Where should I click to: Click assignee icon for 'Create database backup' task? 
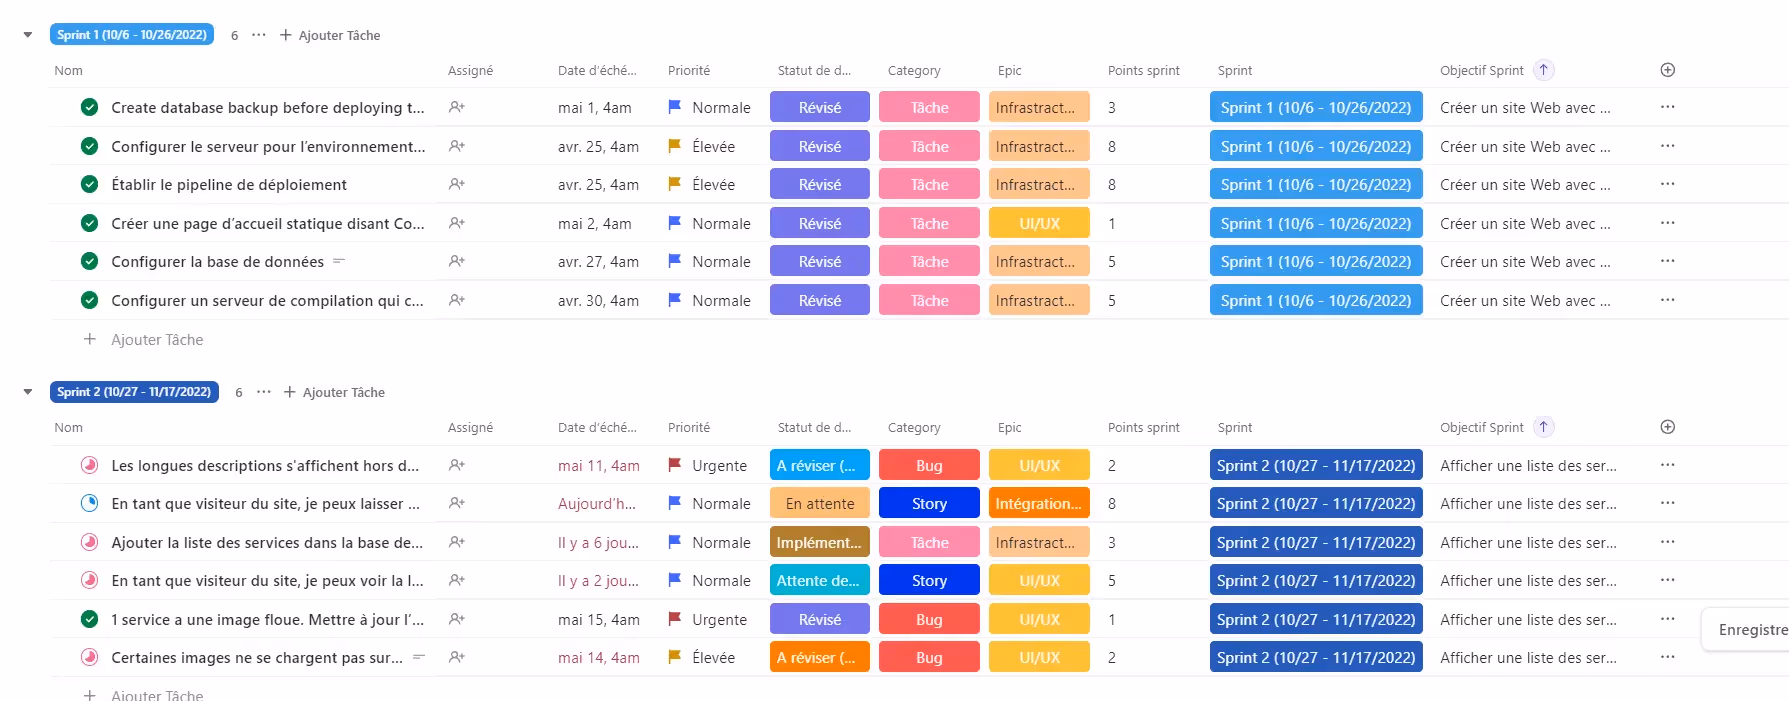point(457,107)
